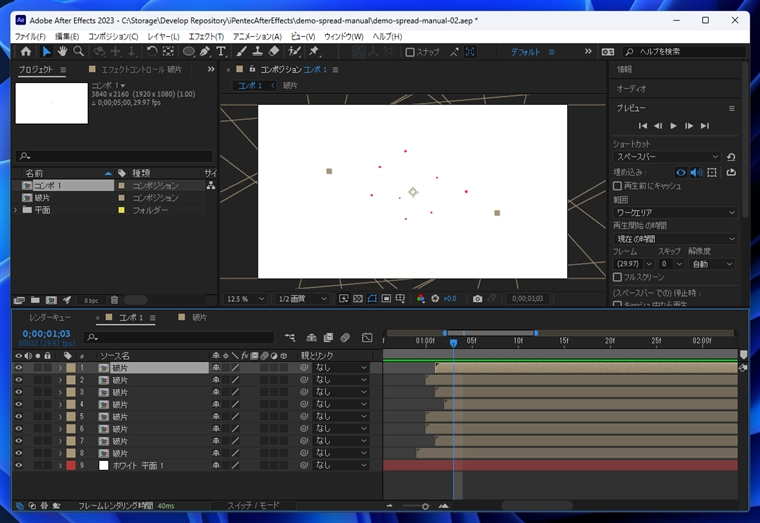
Task: Enable 再生前にキャッシュ checkbox
Action: [x=617, y=186]
